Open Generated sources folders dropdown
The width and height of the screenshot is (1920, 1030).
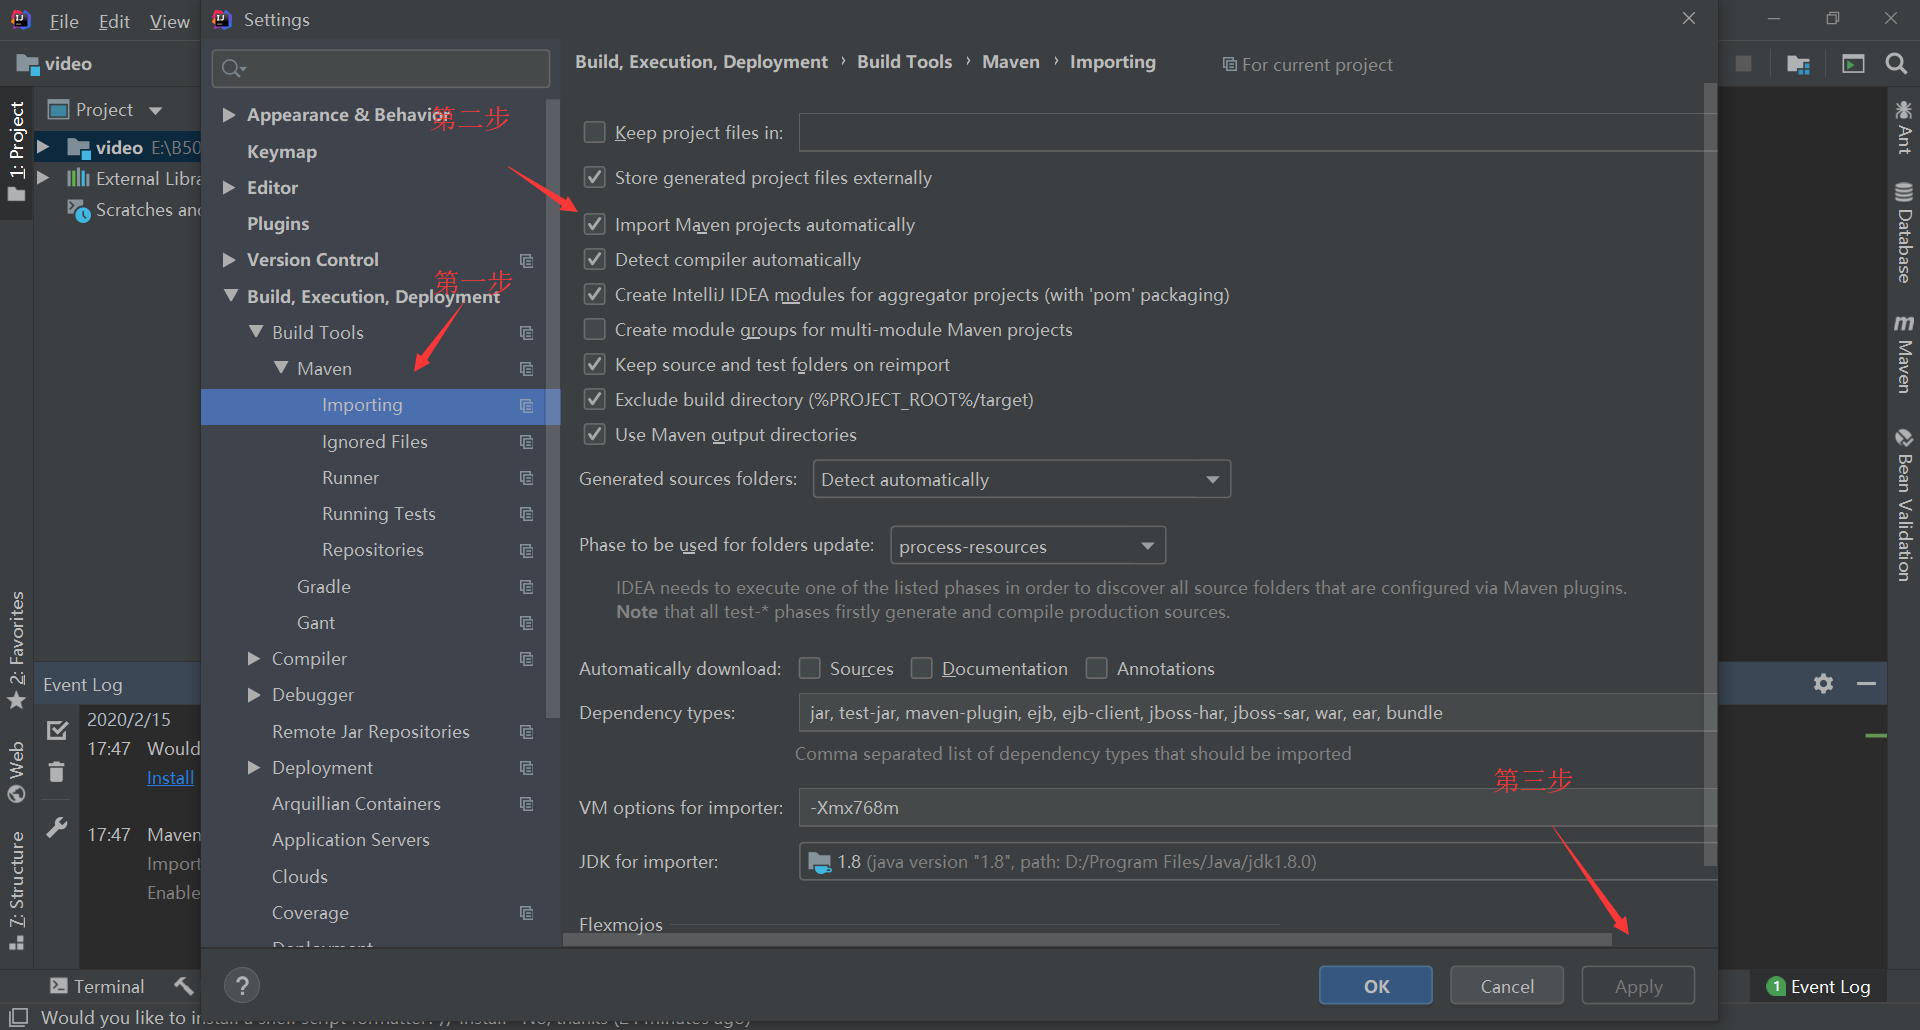[1022, 479]
